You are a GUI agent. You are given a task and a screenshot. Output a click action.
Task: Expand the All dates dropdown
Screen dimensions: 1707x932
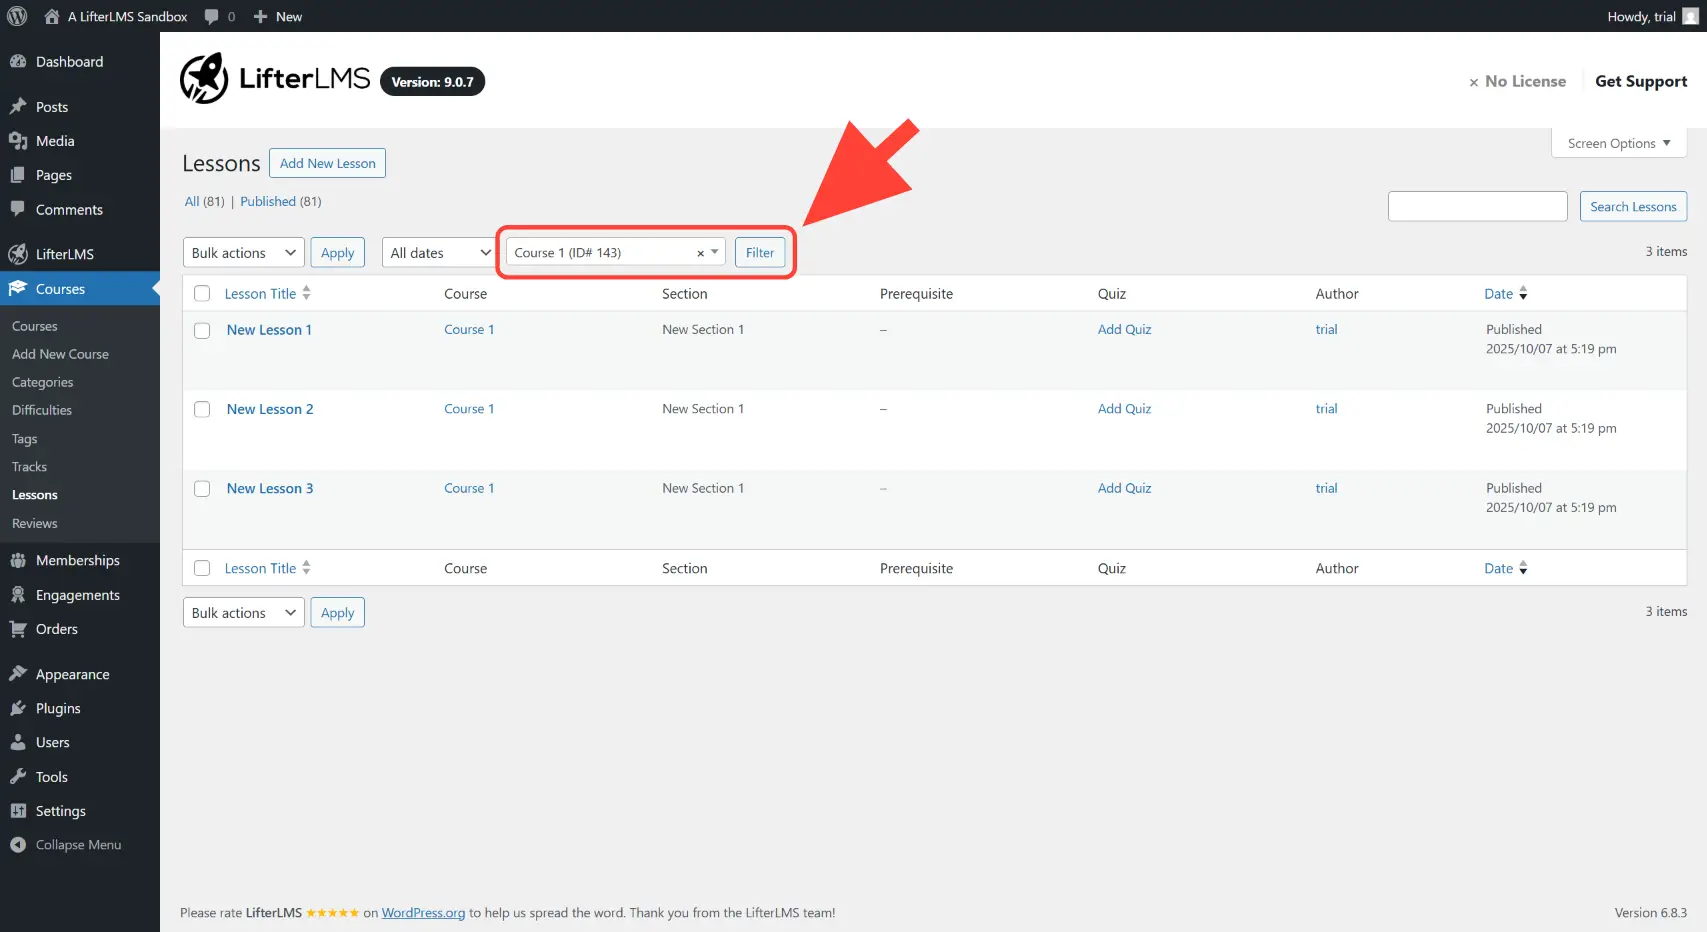coord(439,253)
